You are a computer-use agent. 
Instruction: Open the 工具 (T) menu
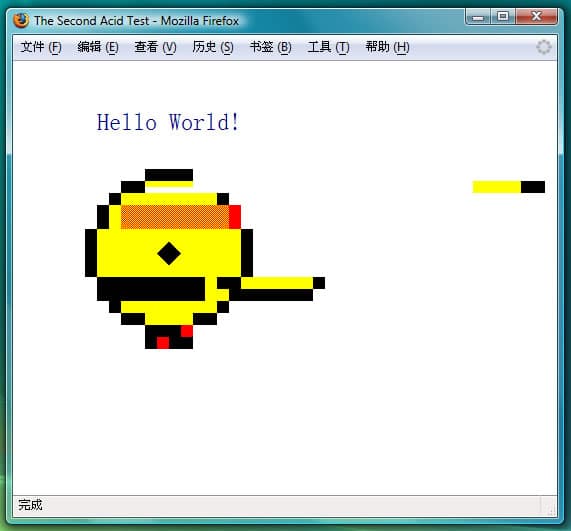pyautogui.click(x=328, y=47)
